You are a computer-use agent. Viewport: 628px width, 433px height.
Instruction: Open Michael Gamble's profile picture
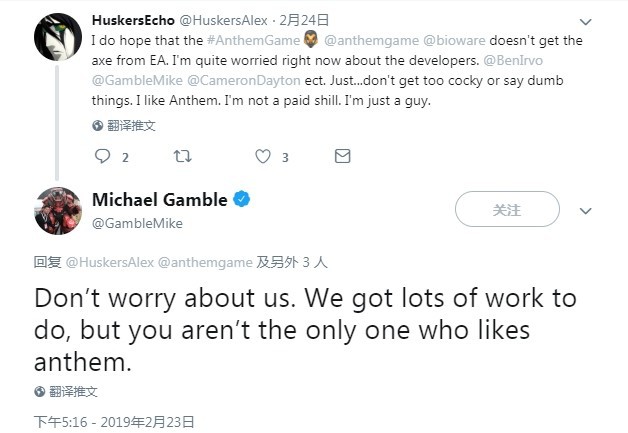tap(58, 211)
